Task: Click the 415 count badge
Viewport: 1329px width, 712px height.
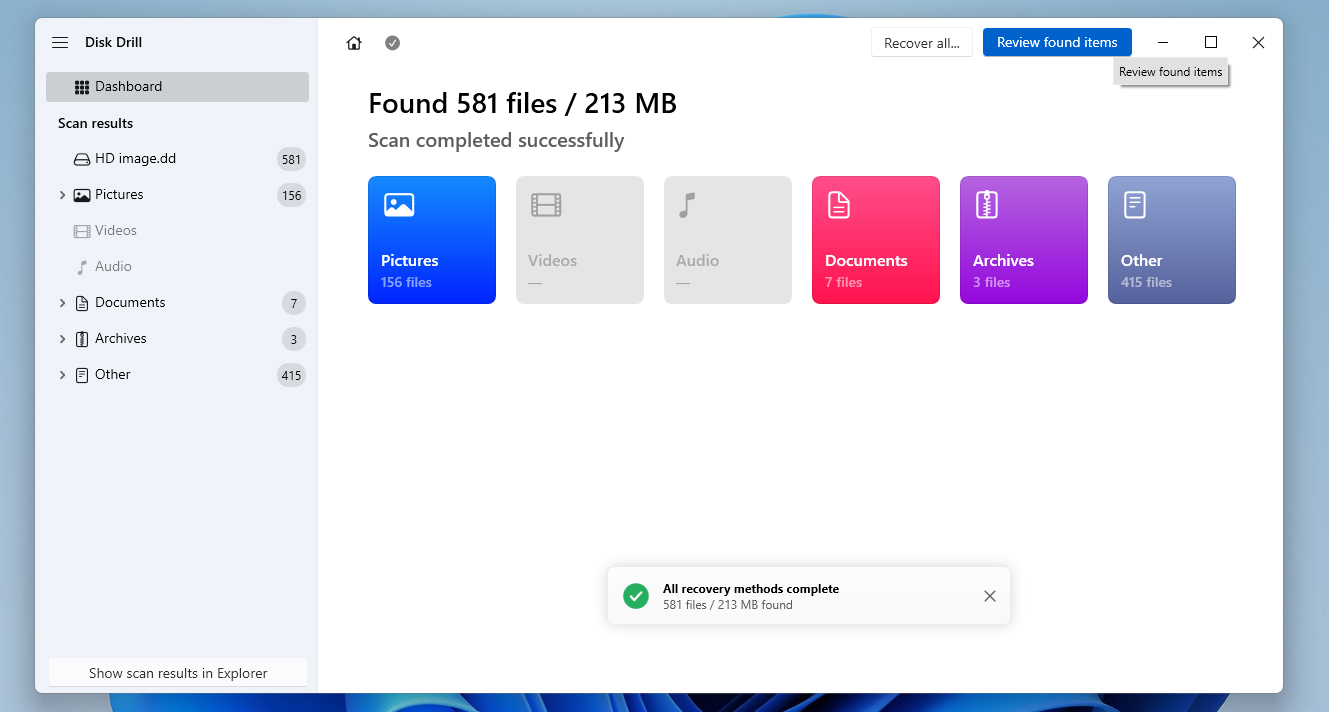Action: click(x=291, y=375)
